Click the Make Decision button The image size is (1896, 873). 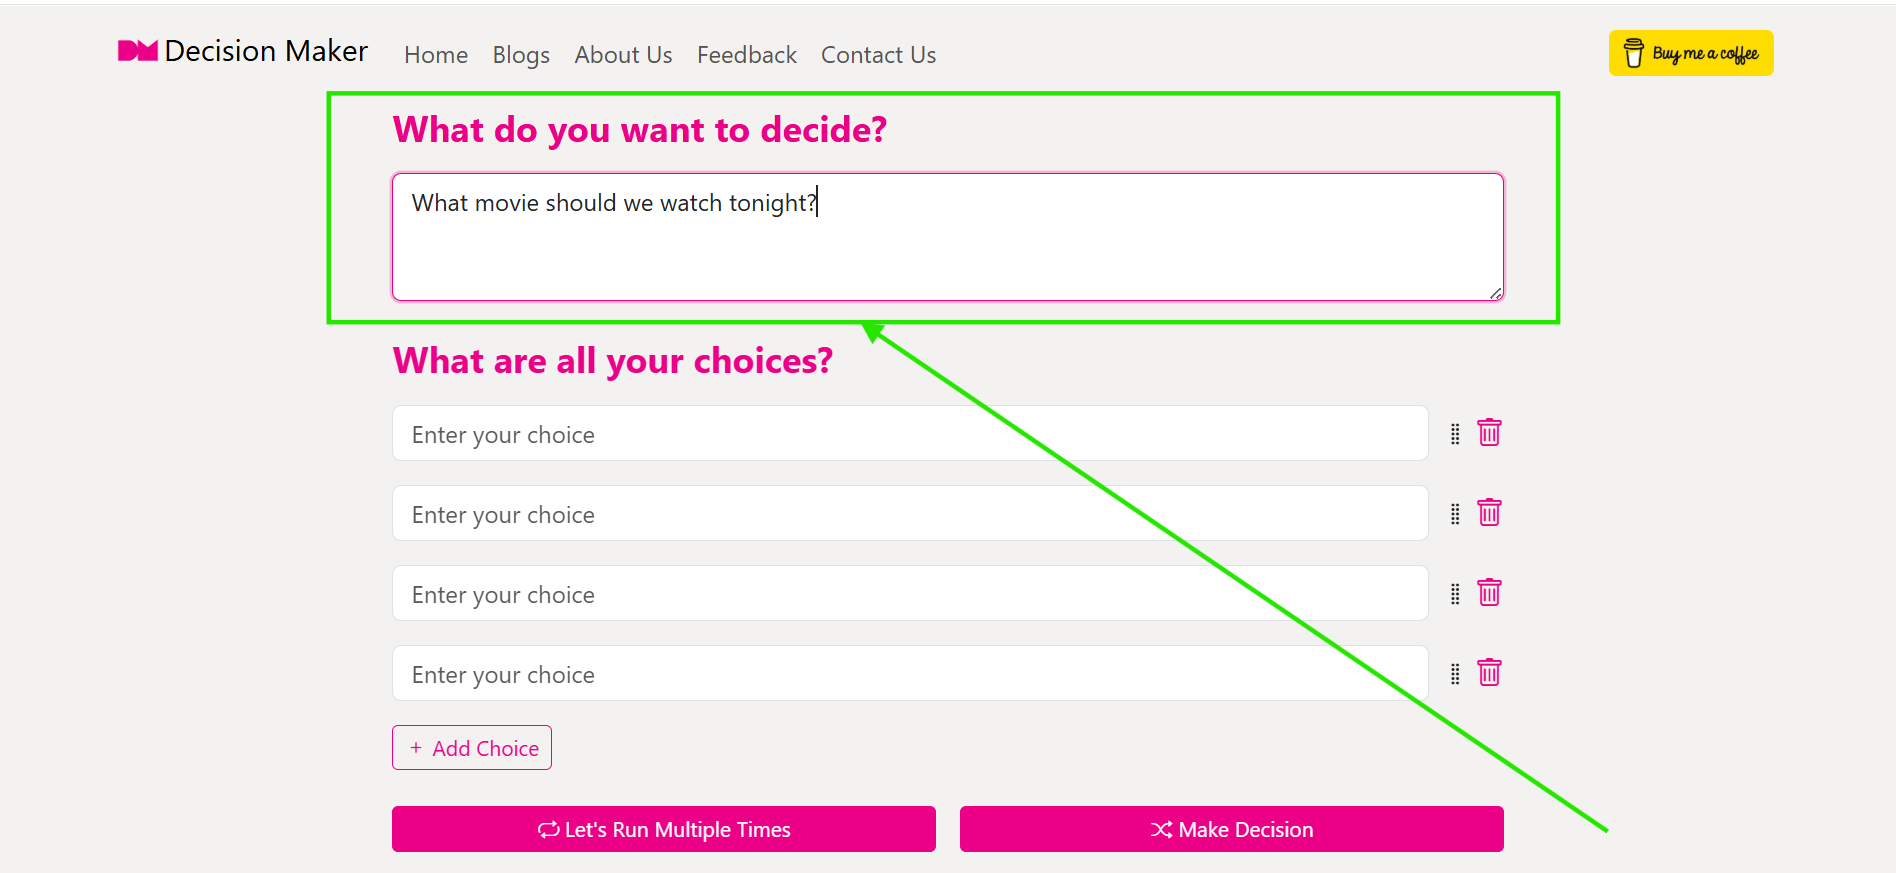point(1231,829)
